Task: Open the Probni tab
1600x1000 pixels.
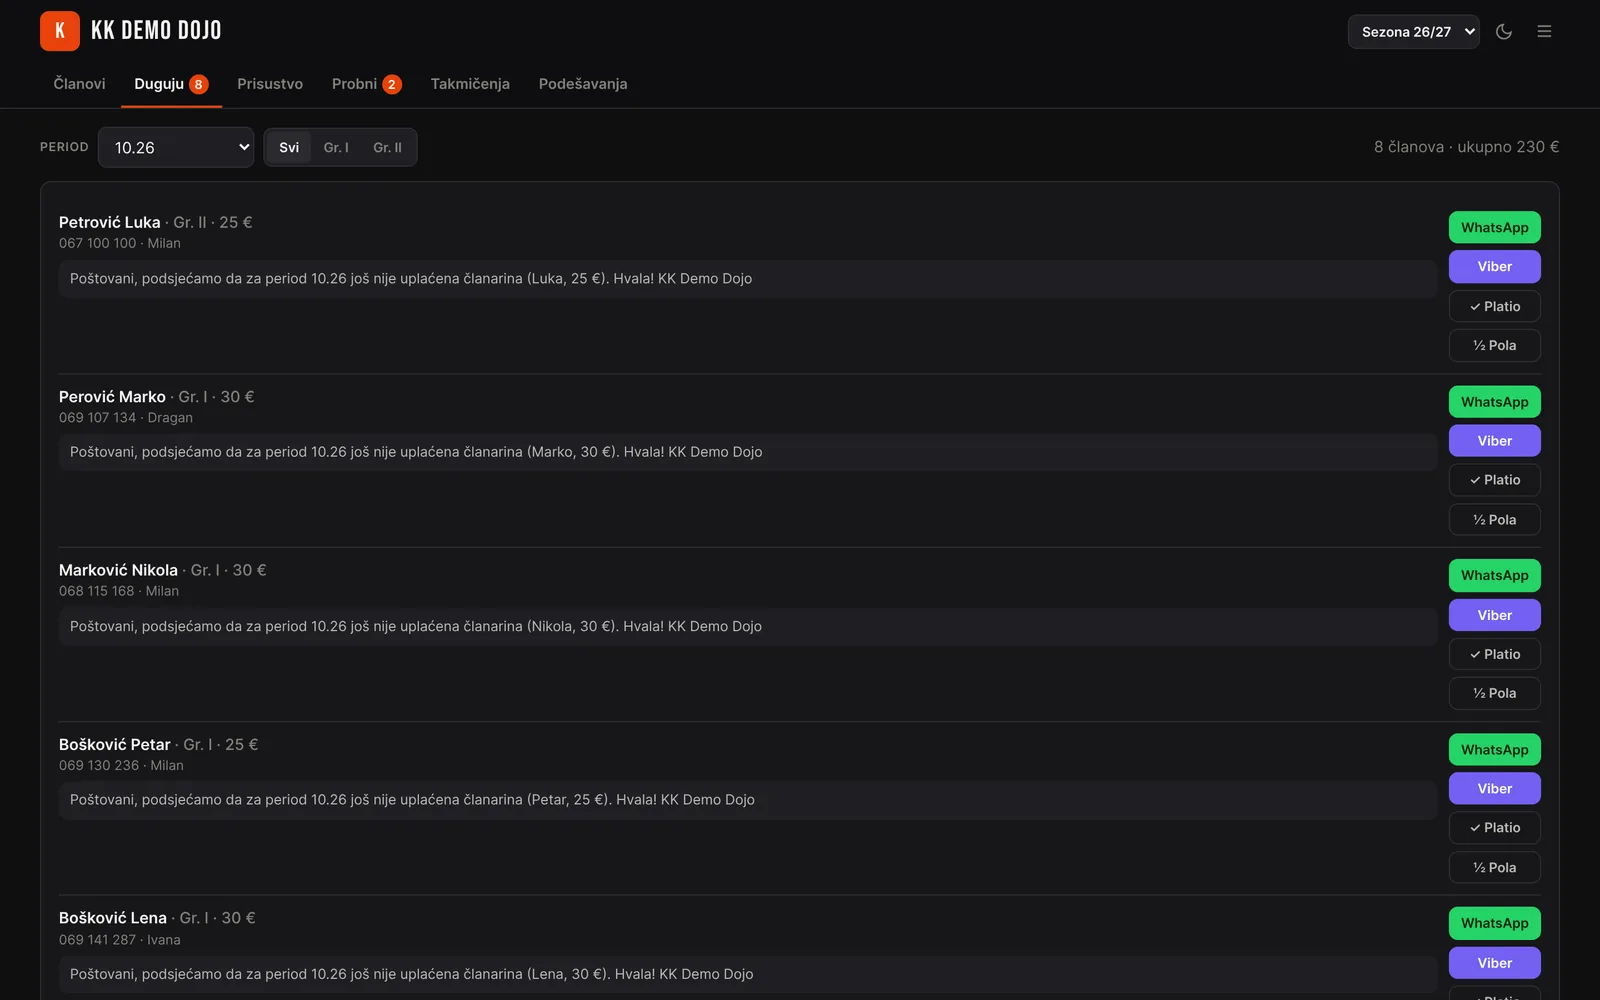Action: tap(366, 84)
